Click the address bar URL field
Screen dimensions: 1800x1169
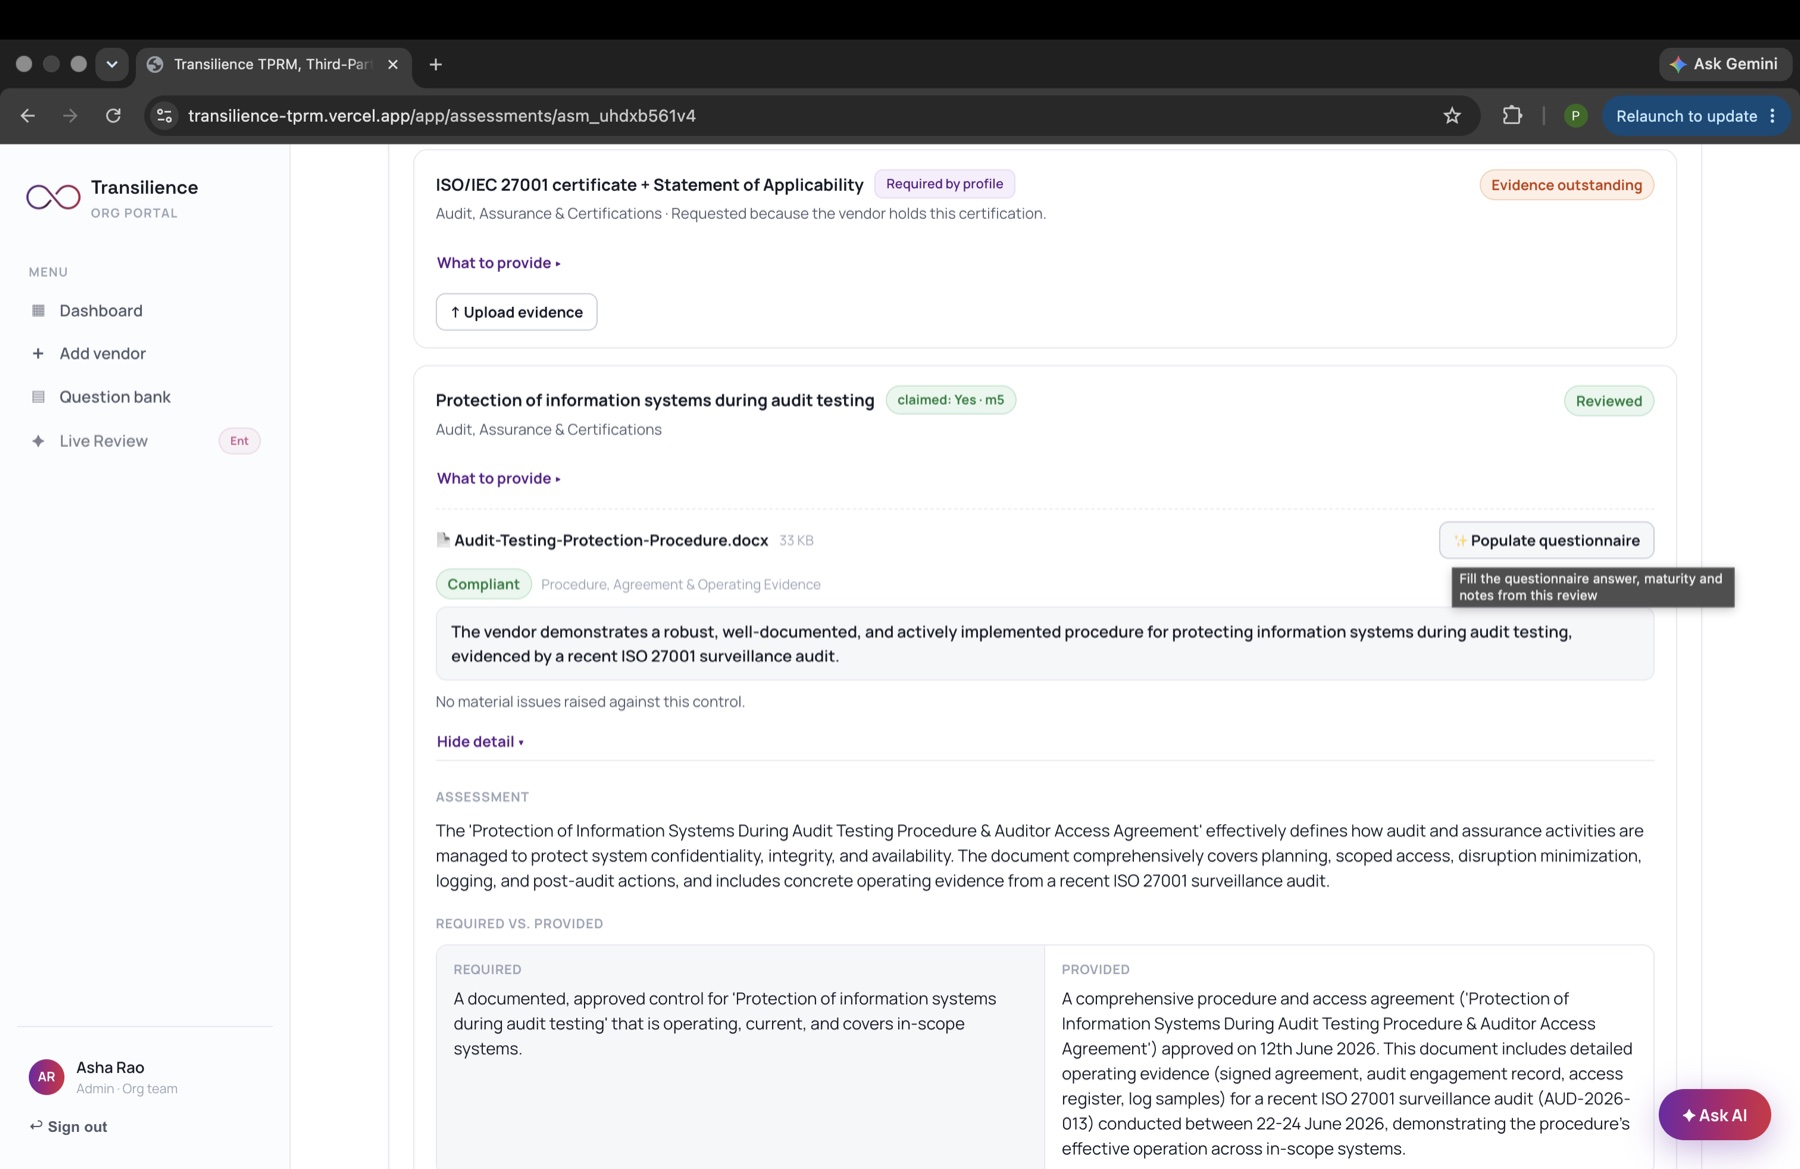coord(800,116)
